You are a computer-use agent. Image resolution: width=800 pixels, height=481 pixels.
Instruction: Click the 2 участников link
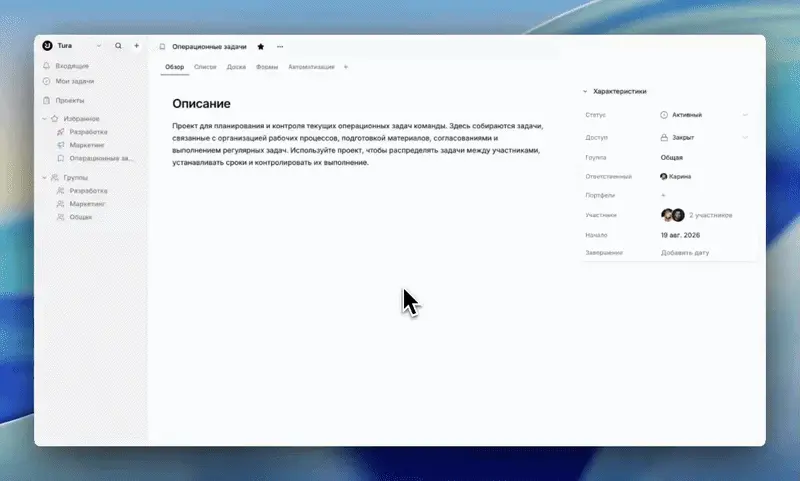click(x=710, y=215)
